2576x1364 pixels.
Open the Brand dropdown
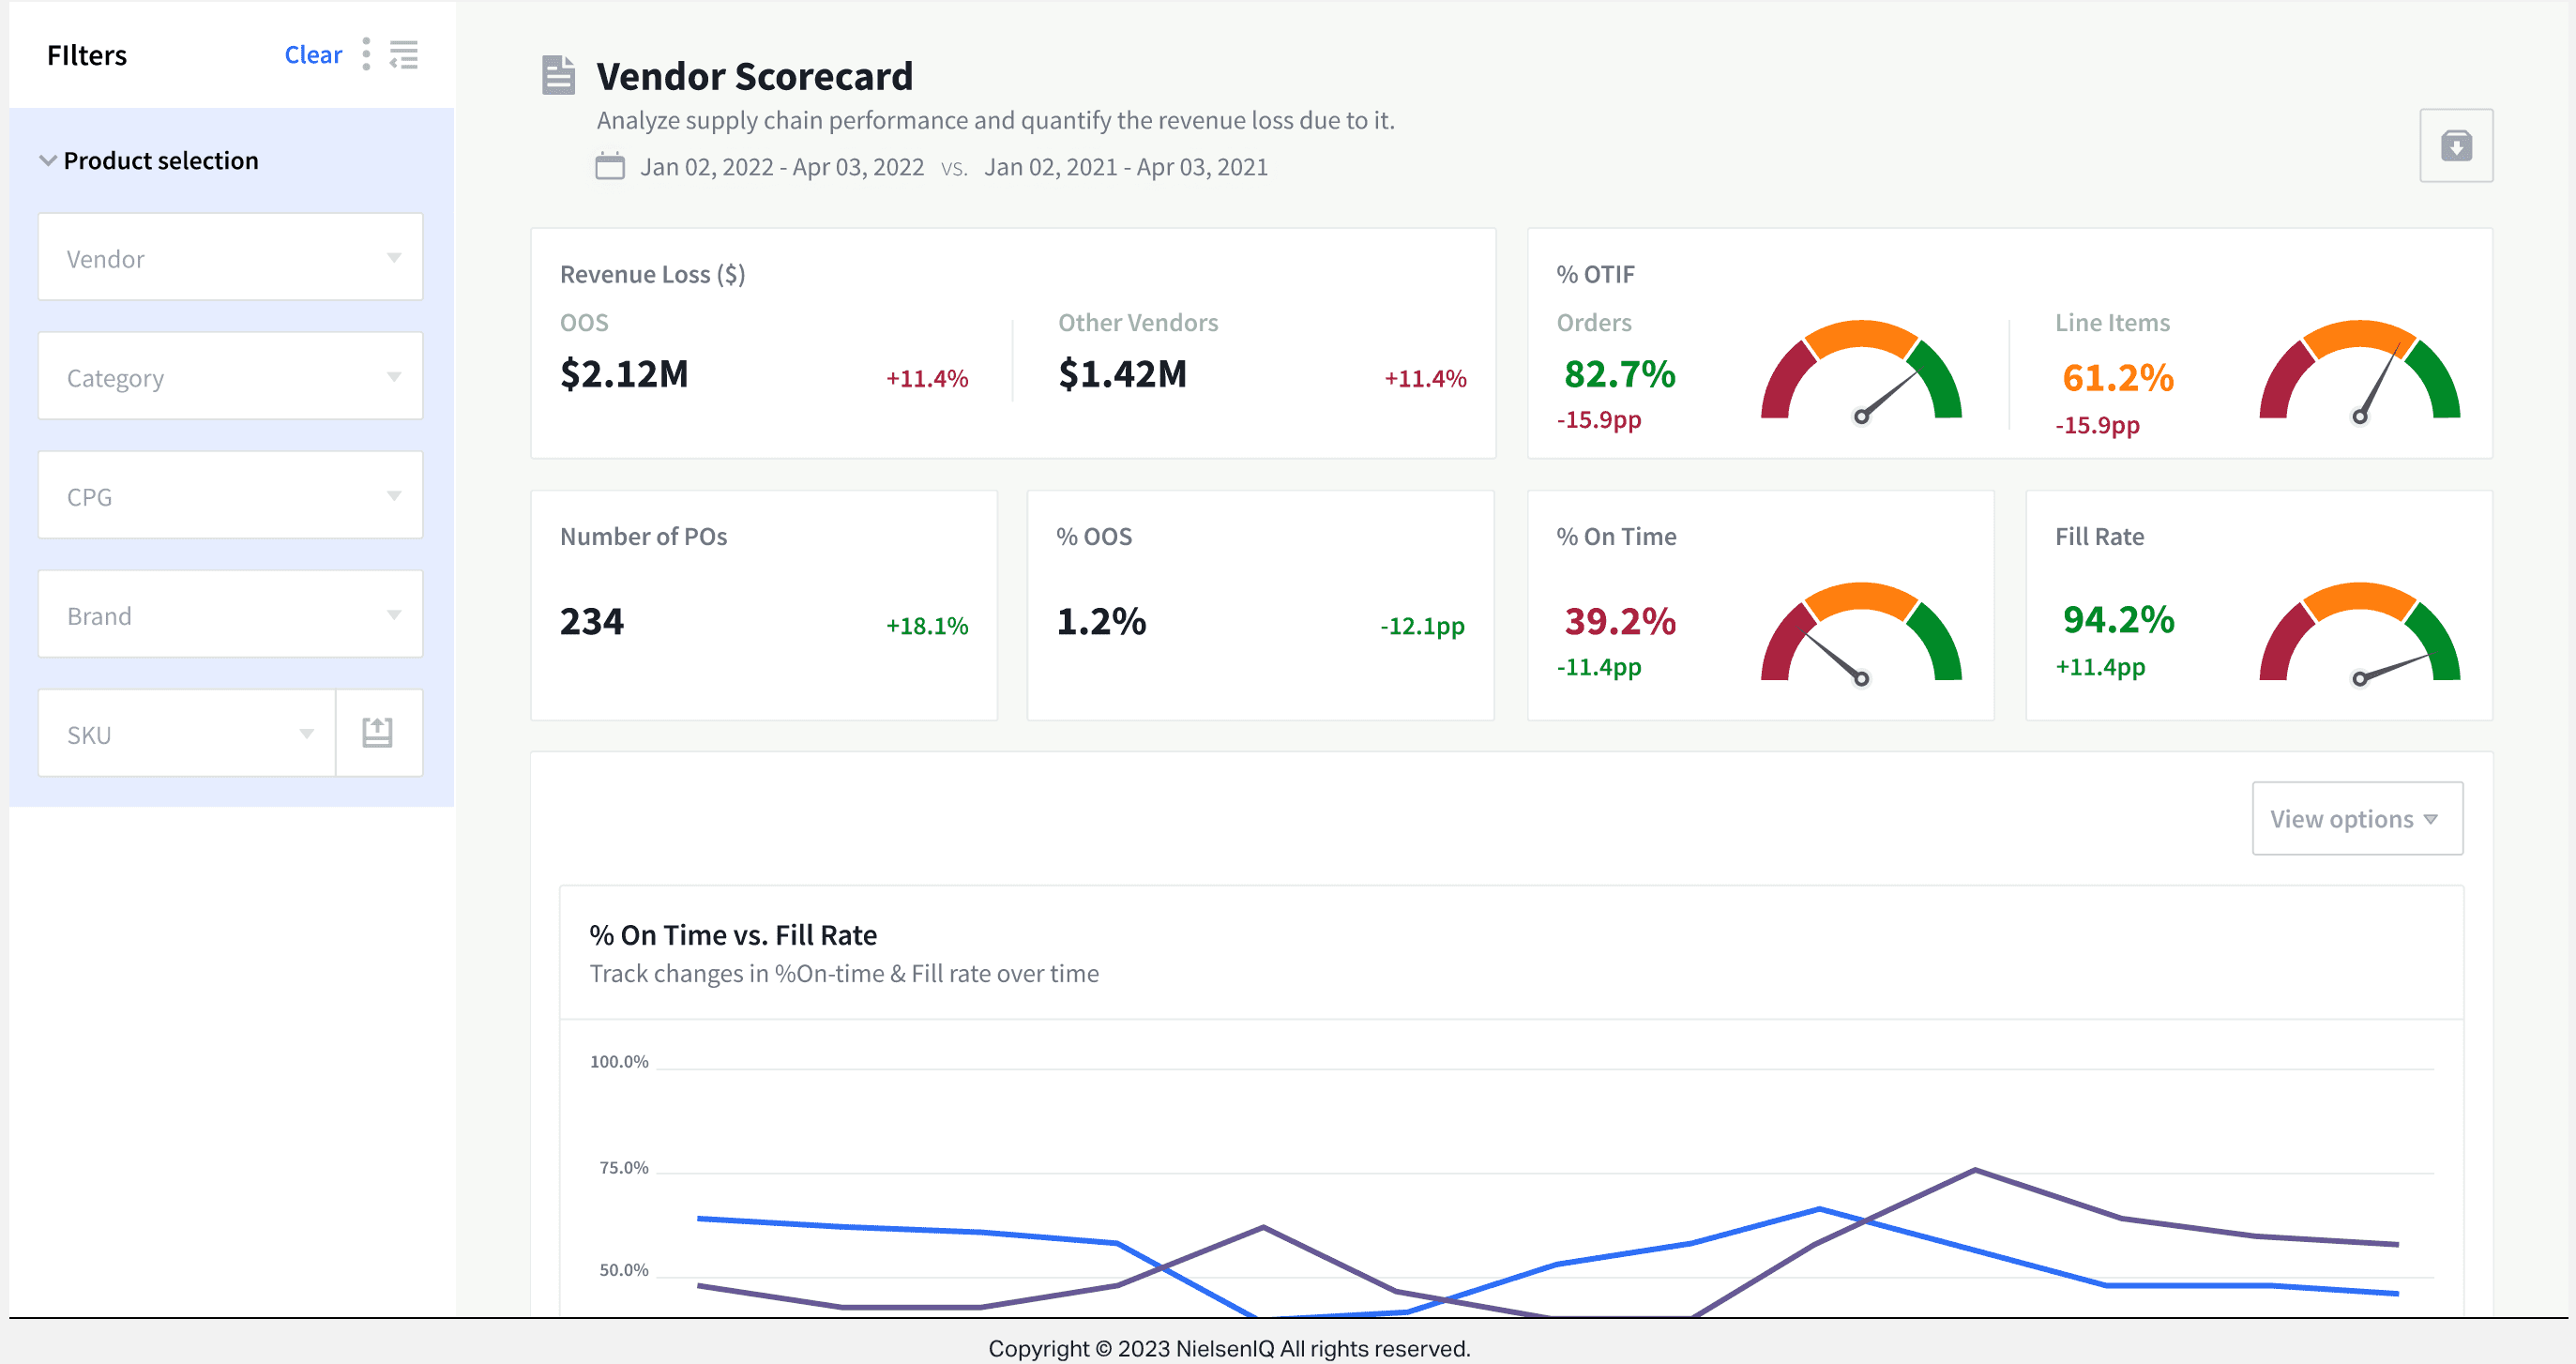tap(230, 615)
